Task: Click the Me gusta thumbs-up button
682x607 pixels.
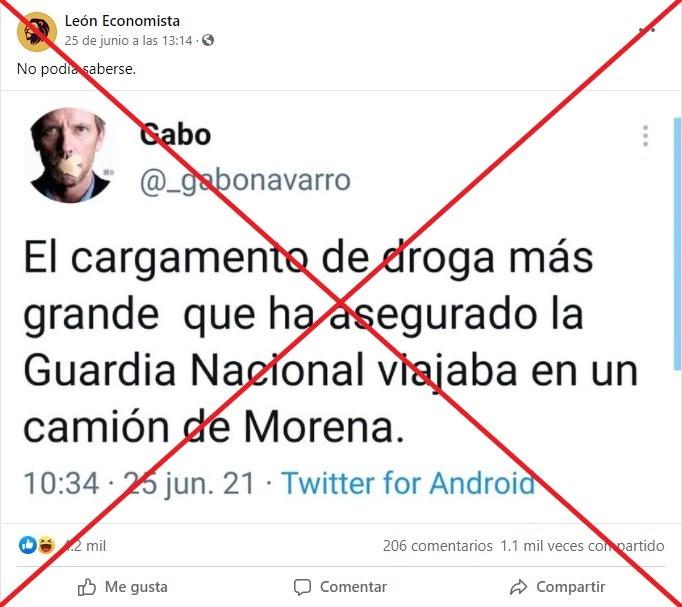Action: click(123, 587)
